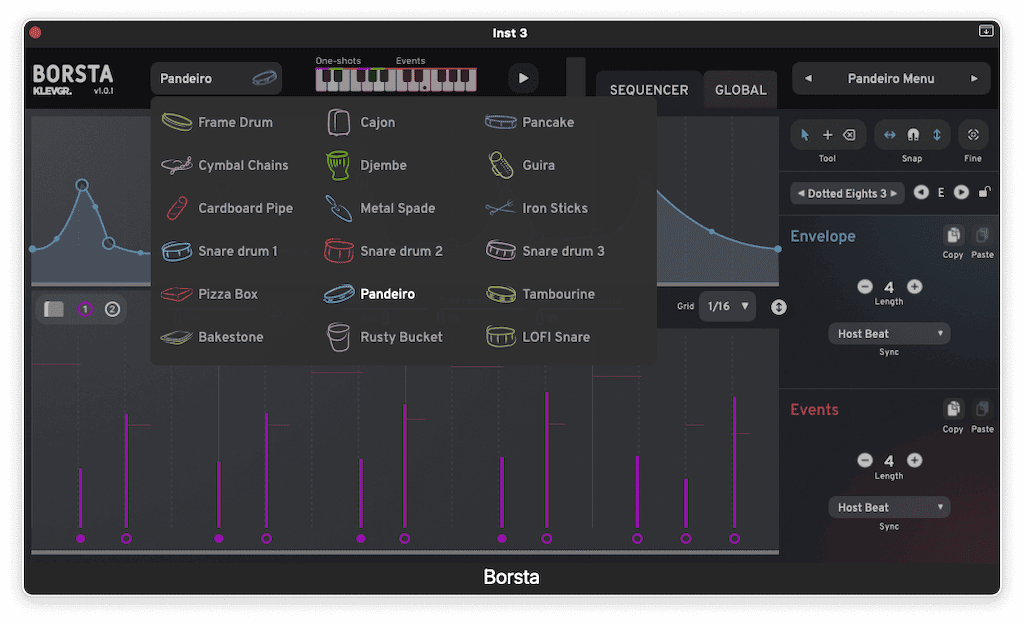Select event layer 1 circle

click(x=85, y=309)
